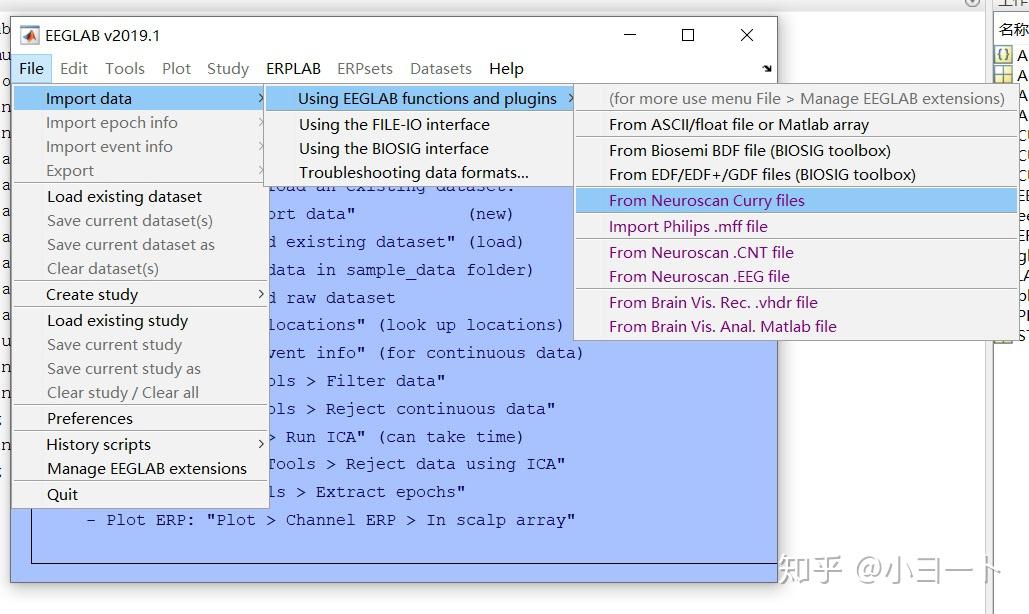Click the matrix grid variable icon in workspace

[x=1002, y=74]
